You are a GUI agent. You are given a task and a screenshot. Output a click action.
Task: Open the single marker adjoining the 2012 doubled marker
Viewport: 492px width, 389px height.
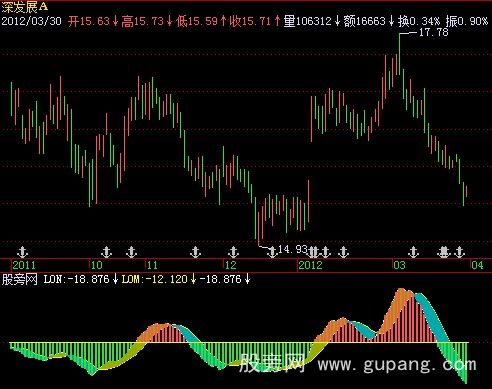pos(325,252)
